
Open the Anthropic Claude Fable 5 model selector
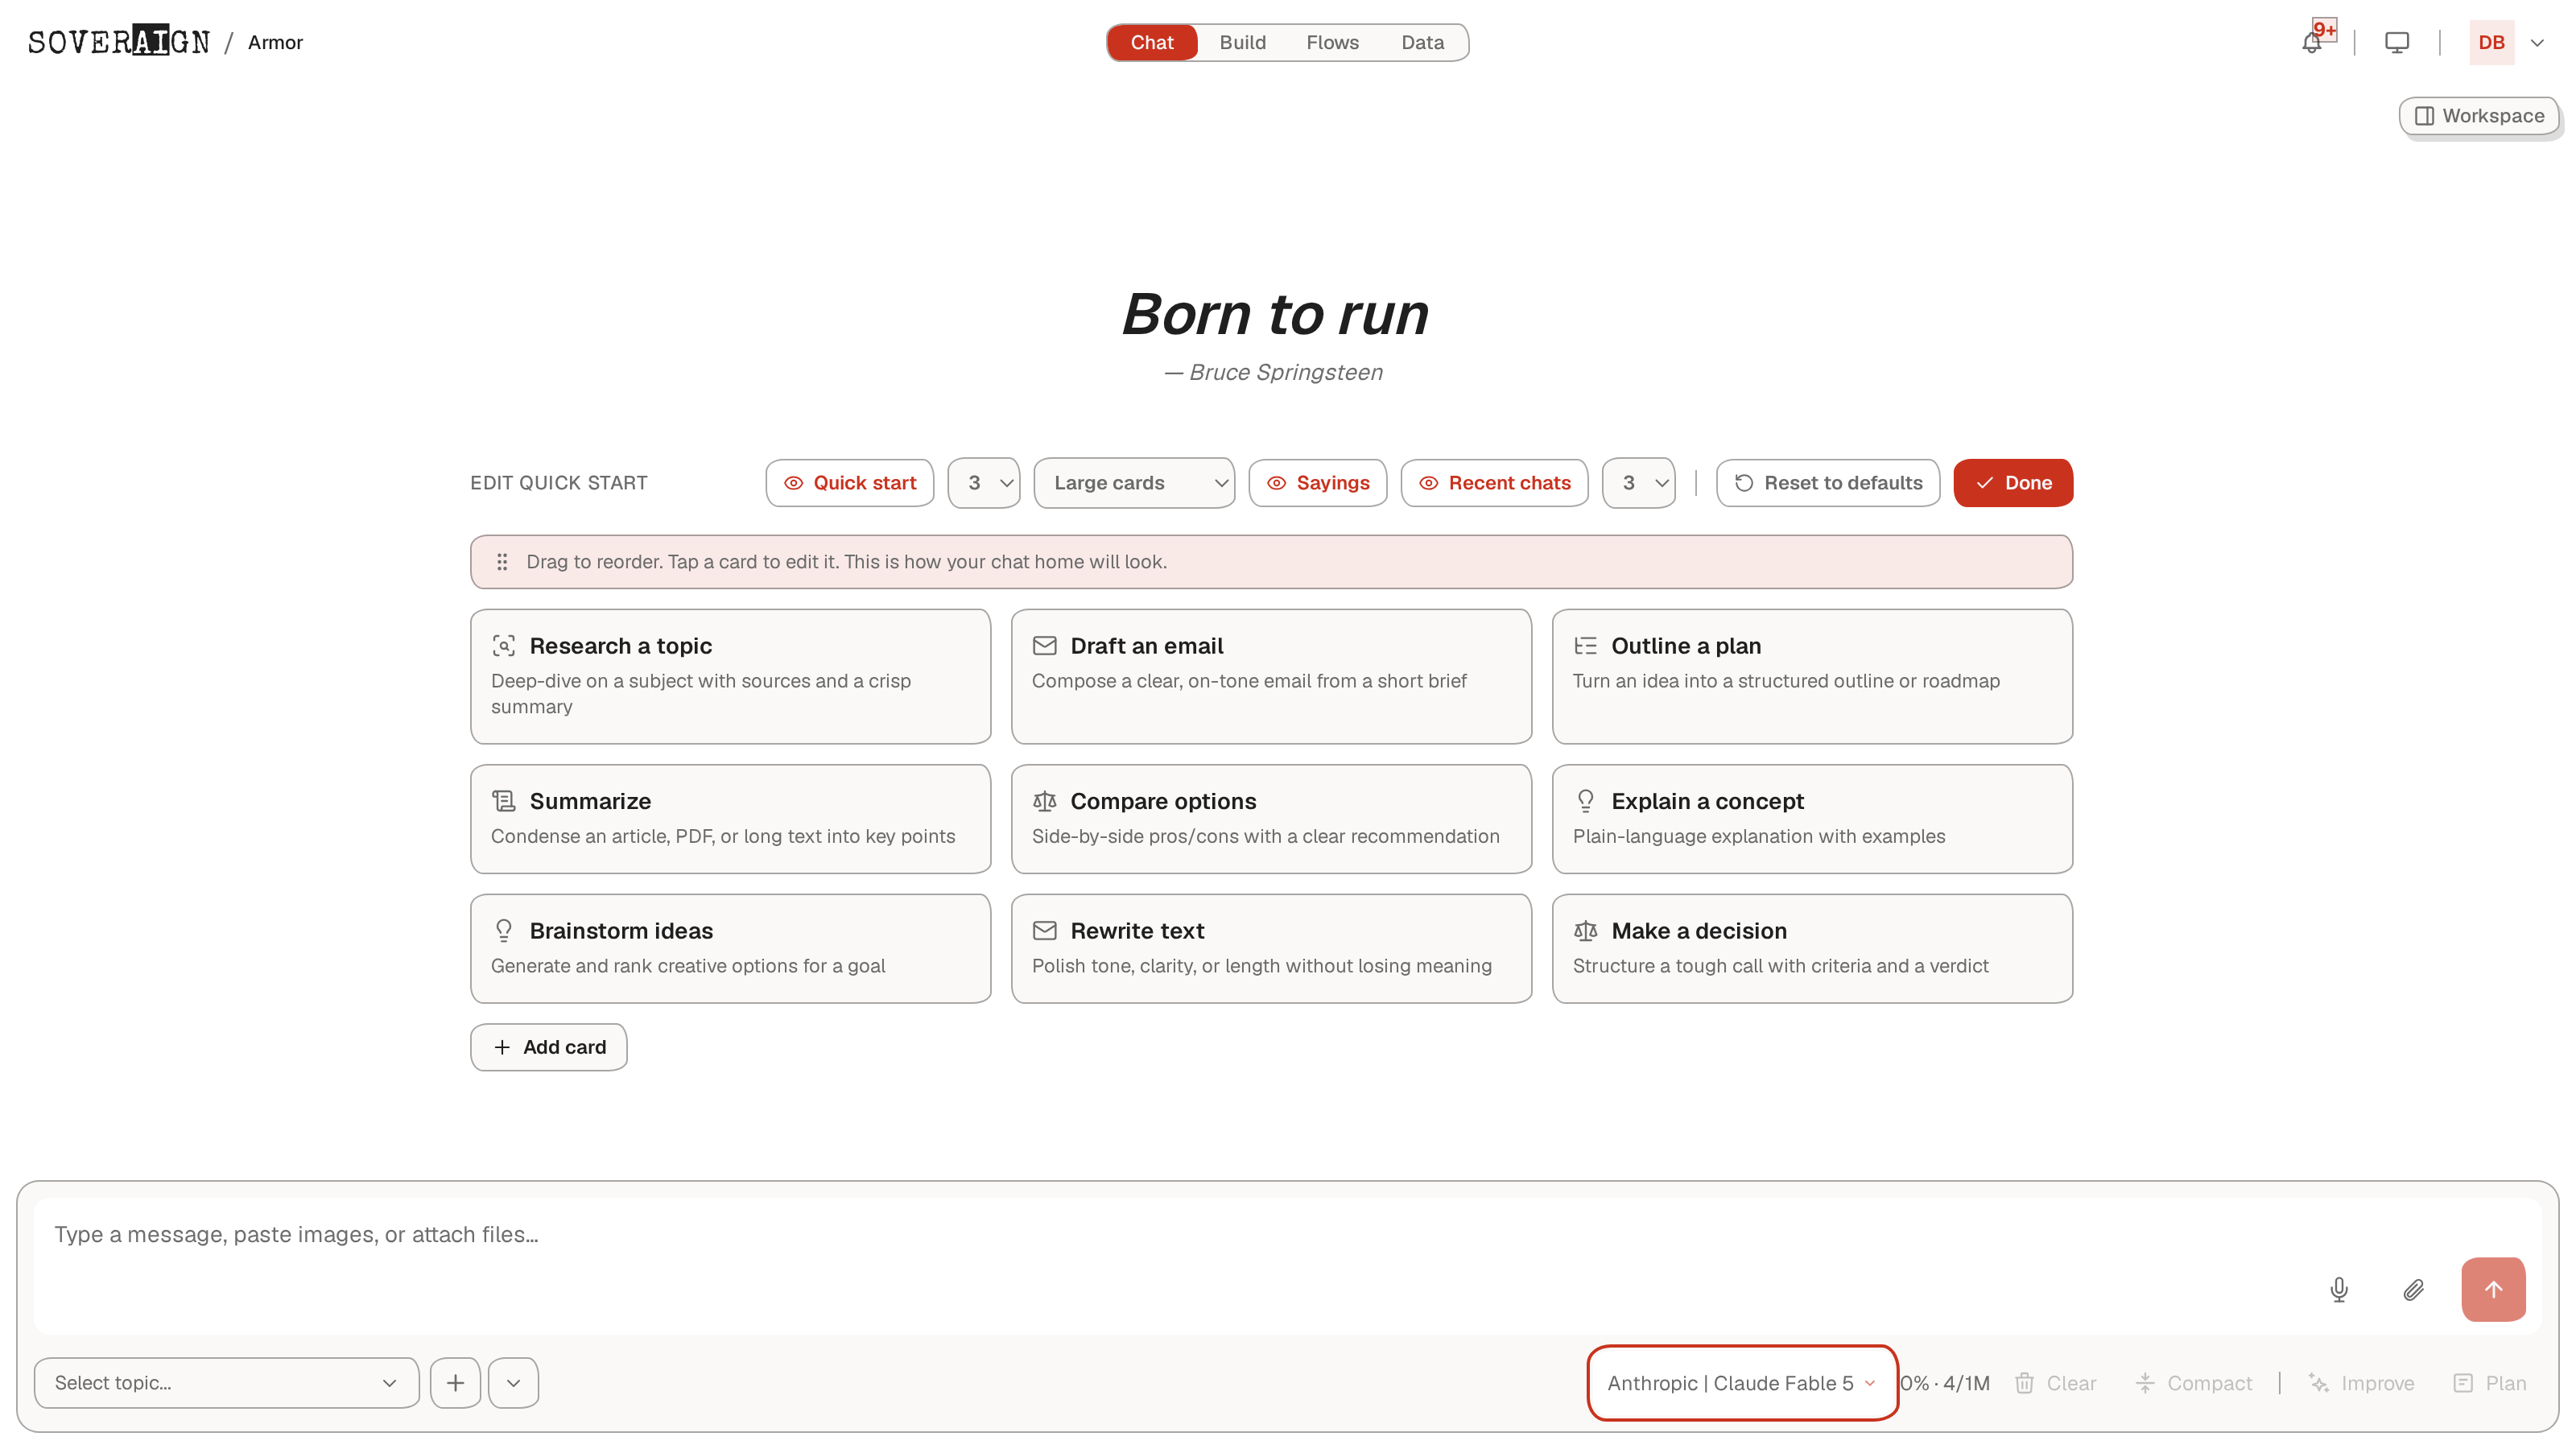click(1741, 1383)
